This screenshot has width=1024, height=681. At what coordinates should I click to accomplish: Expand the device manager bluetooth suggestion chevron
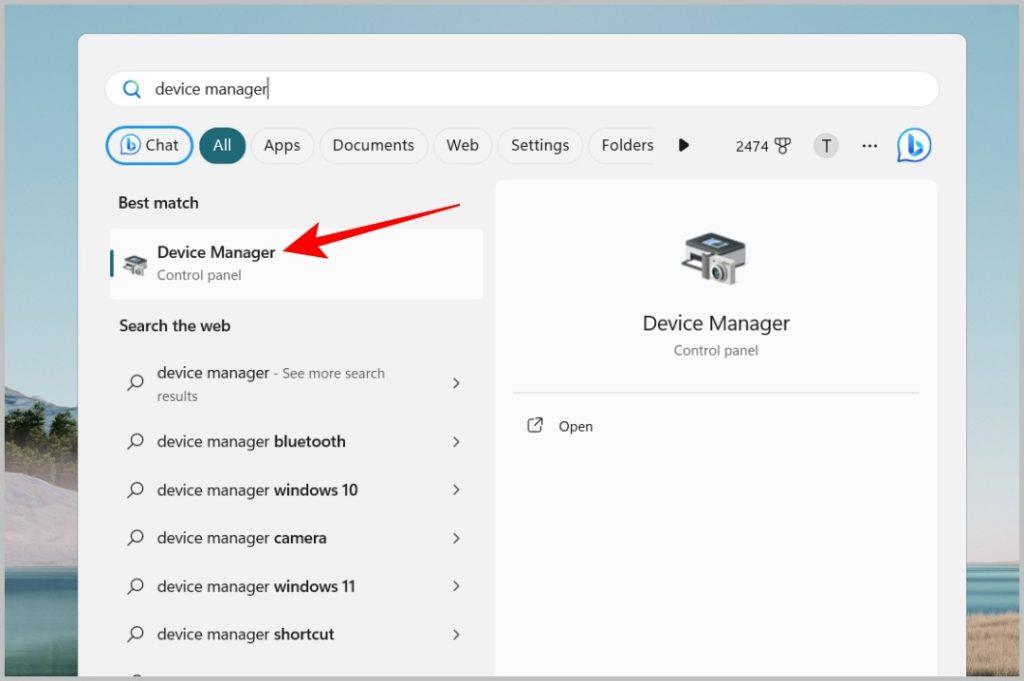[x=456, y=442]
